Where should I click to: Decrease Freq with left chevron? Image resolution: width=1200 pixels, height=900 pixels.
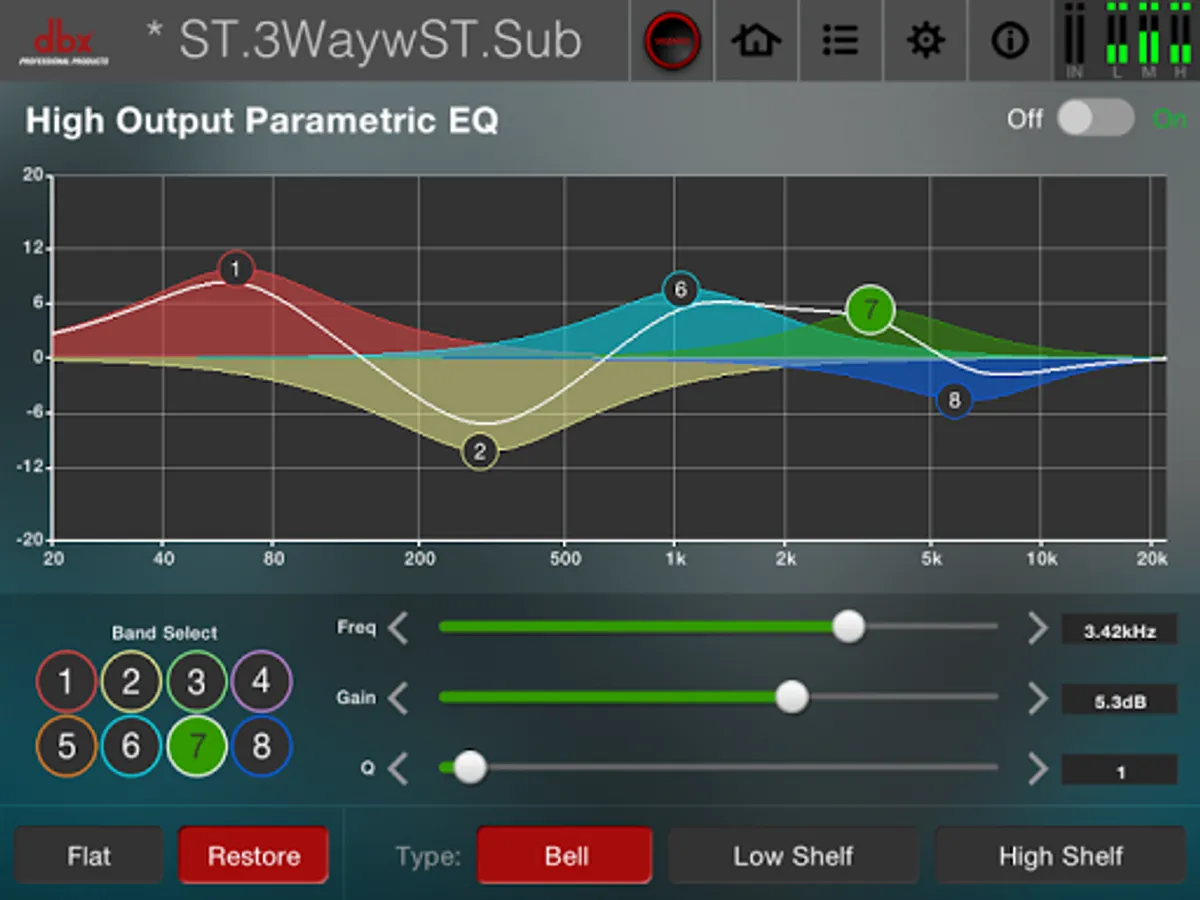(398, 629)
